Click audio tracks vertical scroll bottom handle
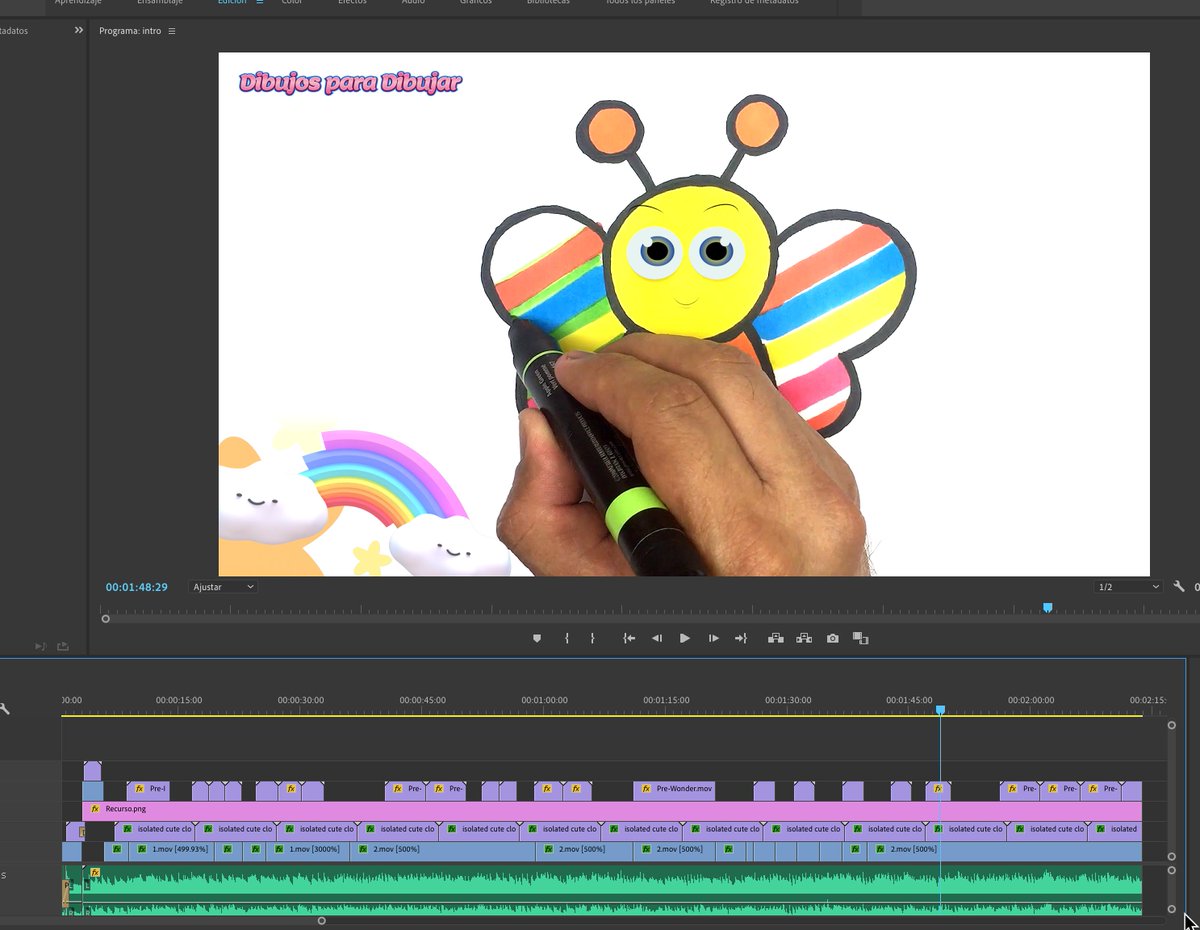Screen dimensions: 1200x930 1172,909
